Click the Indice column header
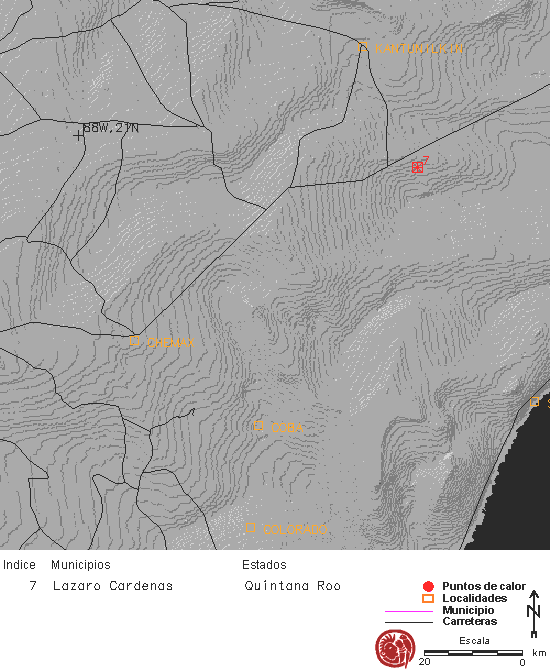550x670 pixels. tap(19, 565)
